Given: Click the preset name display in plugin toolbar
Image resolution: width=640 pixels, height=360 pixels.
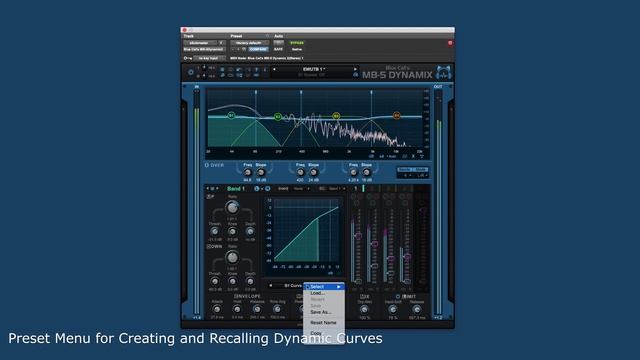Looking at the screenshot, I should tap(314, 69).
